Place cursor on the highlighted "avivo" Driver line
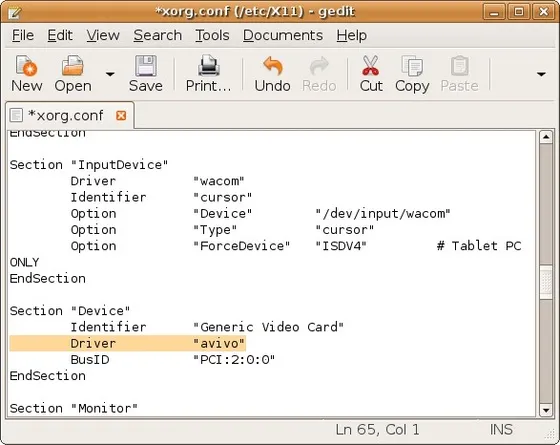The height and width of the screenshot is (445, 560). coord(128,343)
